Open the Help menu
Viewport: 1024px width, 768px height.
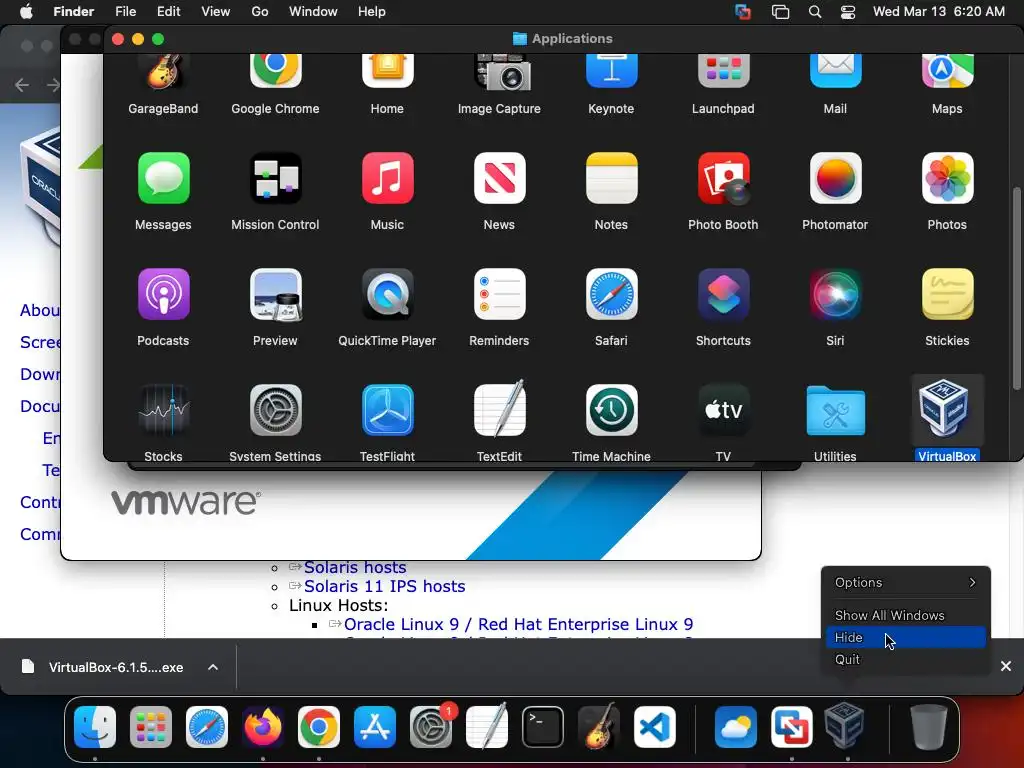click(372, 12)
